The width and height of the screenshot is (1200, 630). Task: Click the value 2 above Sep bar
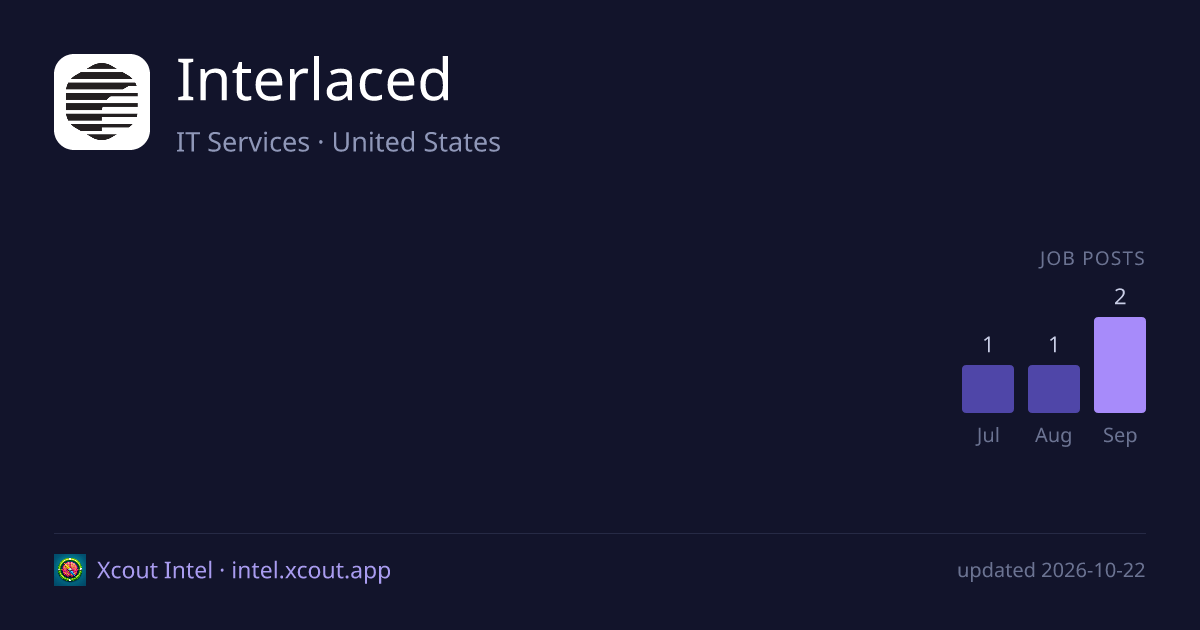point(1120,296)
